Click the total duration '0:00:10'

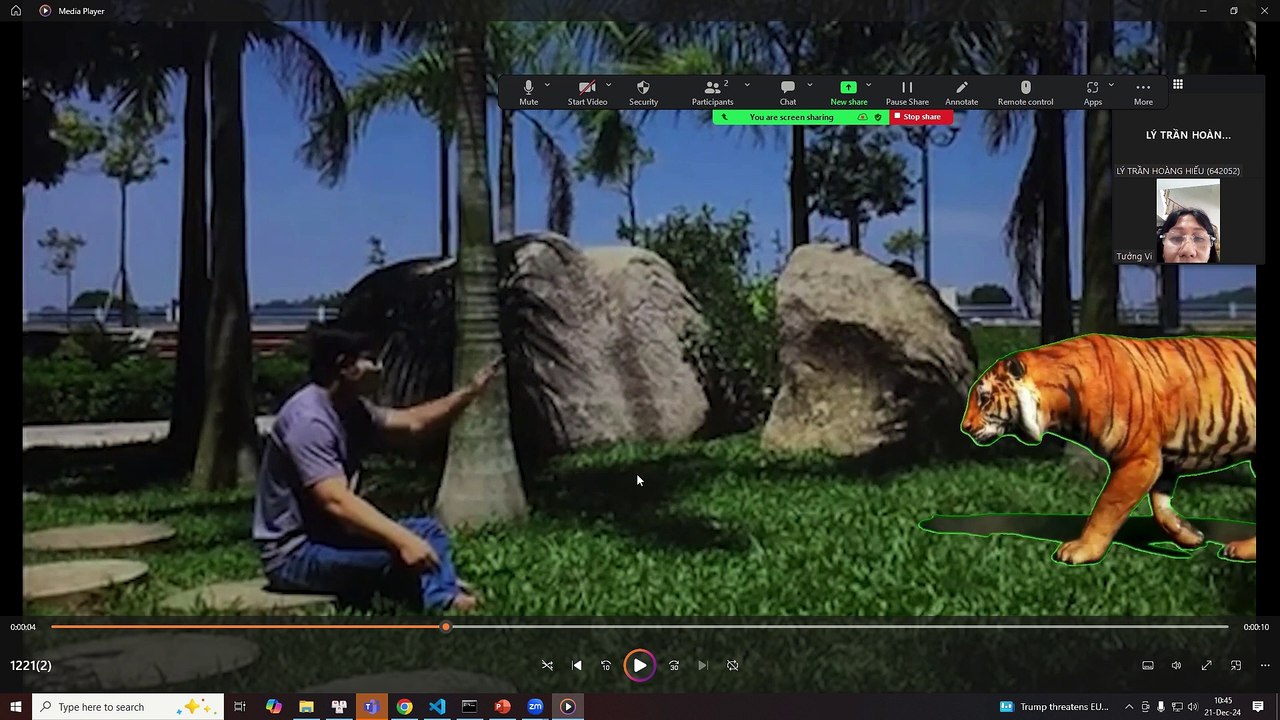click(x=1256, y=627)
